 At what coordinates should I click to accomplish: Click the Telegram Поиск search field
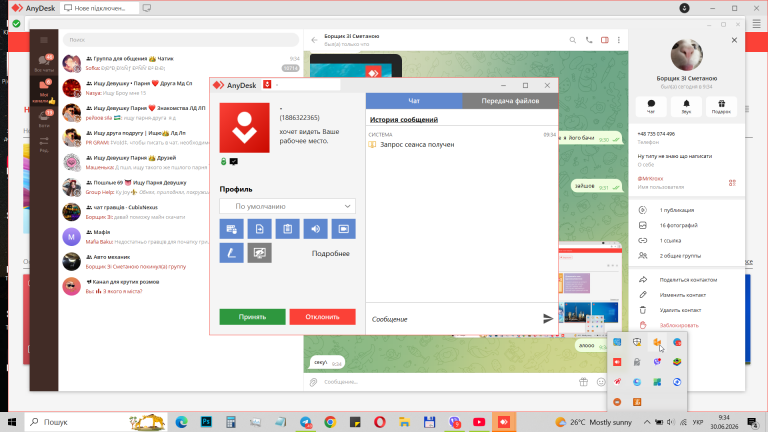[x=181, y=40]
